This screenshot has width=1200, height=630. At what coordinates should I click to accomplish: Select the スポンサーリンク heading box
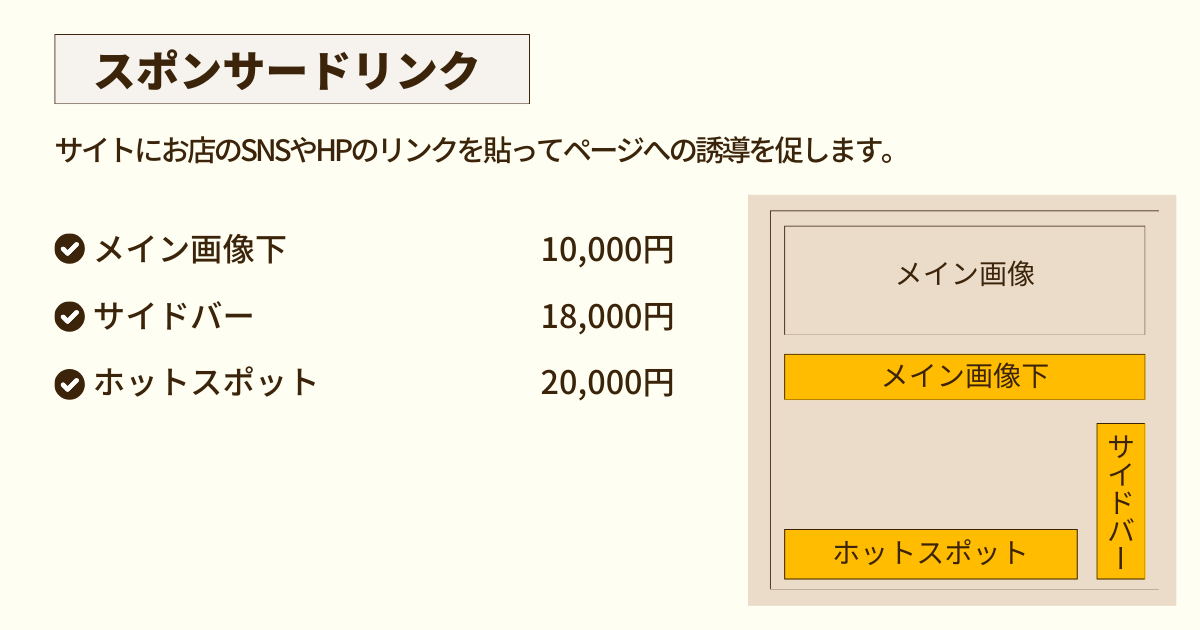click(x=292, y=69)
